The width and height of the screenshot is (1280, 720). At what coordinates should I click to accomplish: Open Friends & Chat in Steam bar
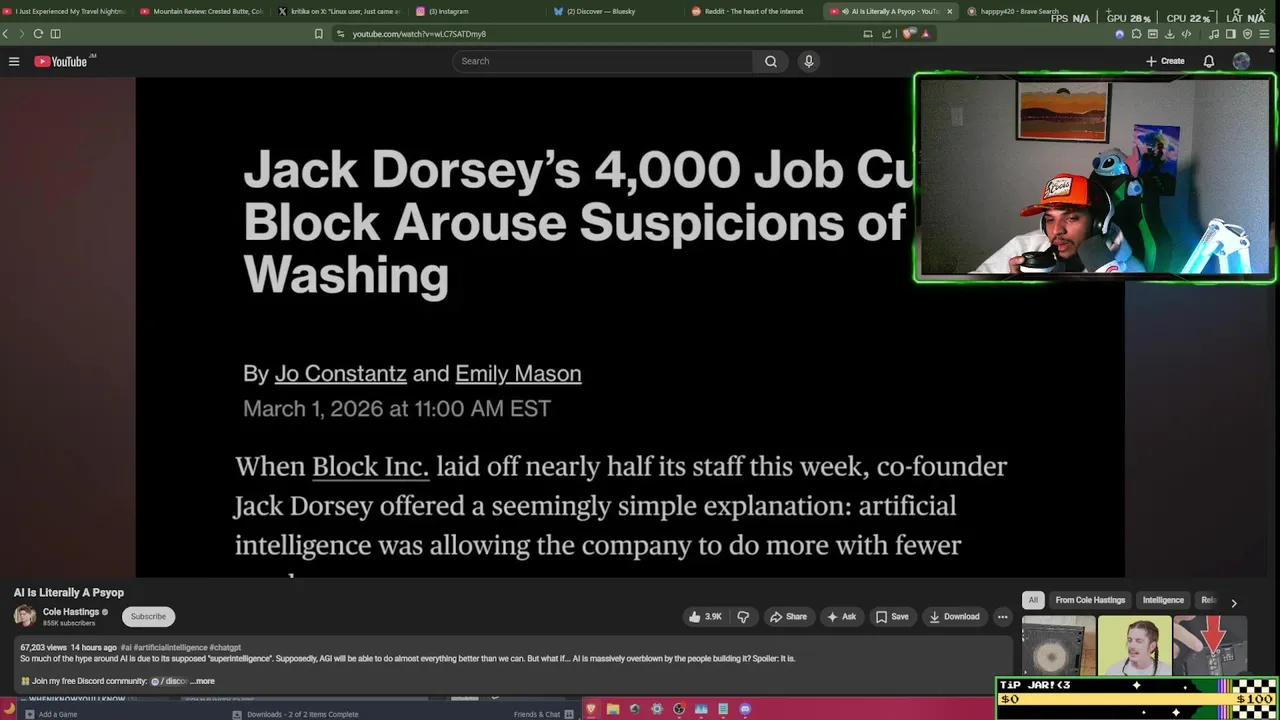pyautogui.click(x=543, y=714)
